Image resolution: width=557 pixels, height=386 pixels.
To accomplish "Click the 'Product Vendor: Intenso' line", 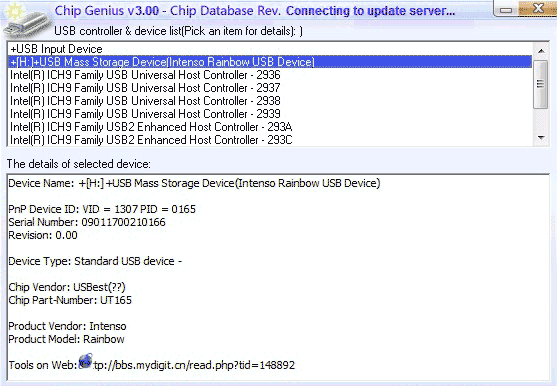I will click(x=67, y=326).
